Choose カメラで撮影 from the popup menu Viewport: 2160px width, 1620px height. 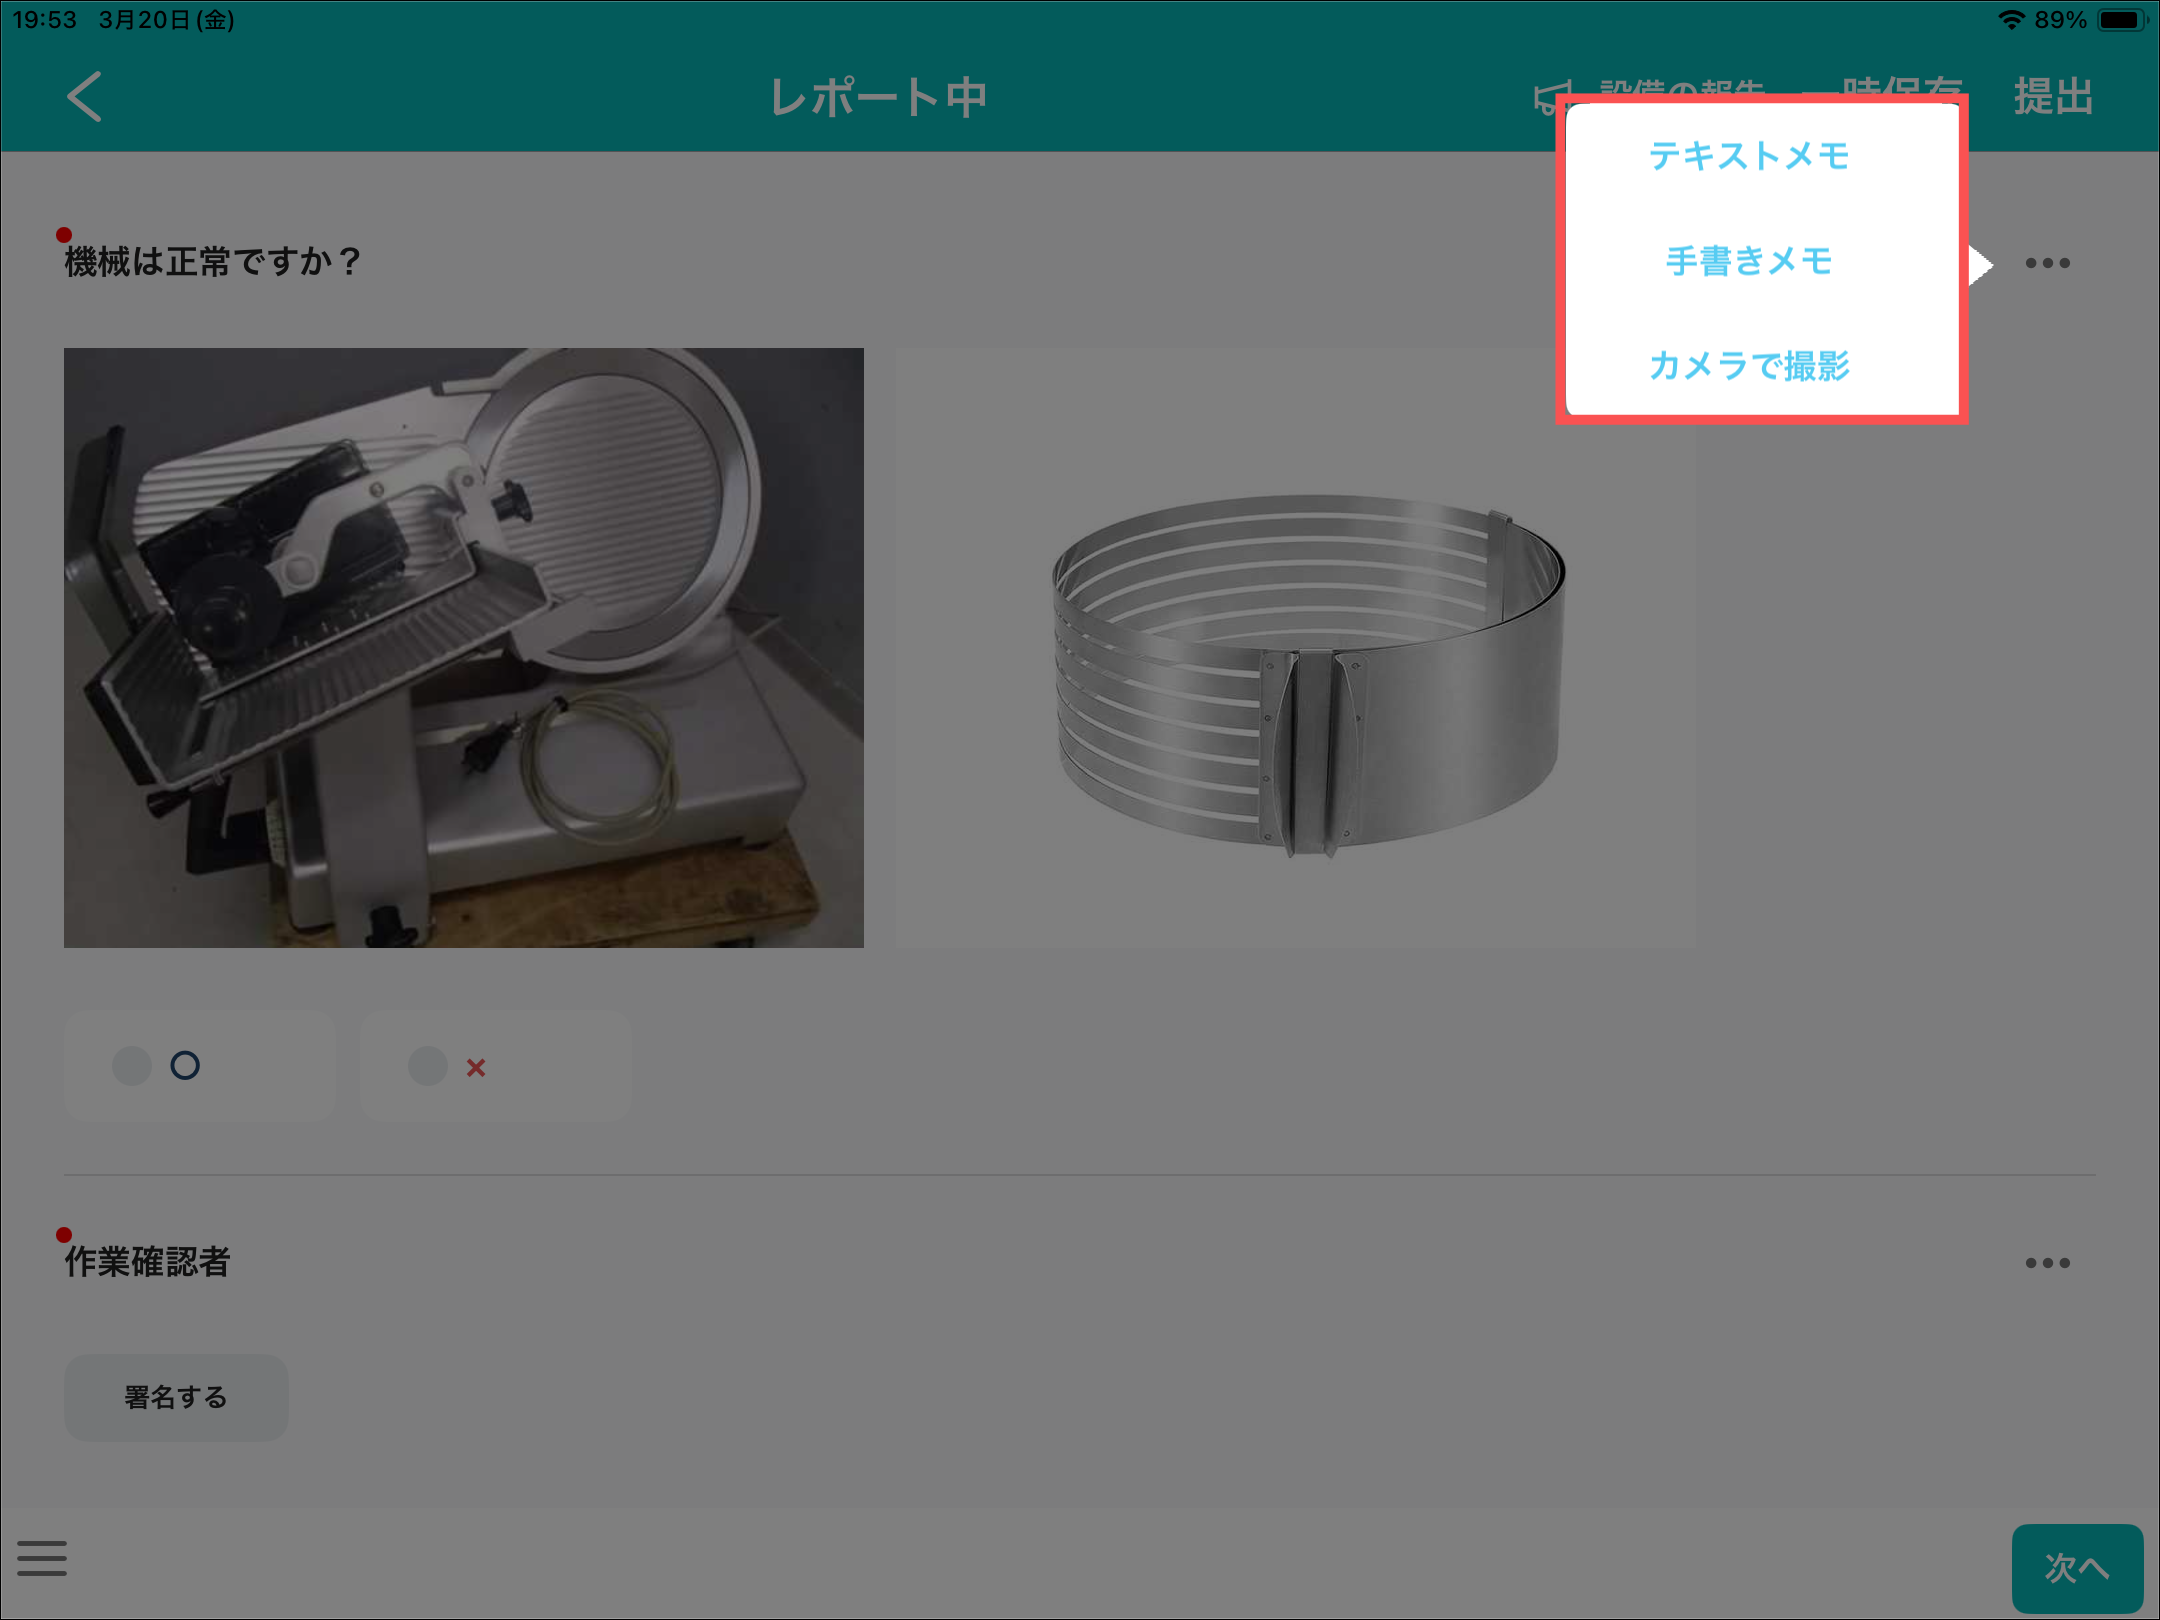pos(1749,366)
